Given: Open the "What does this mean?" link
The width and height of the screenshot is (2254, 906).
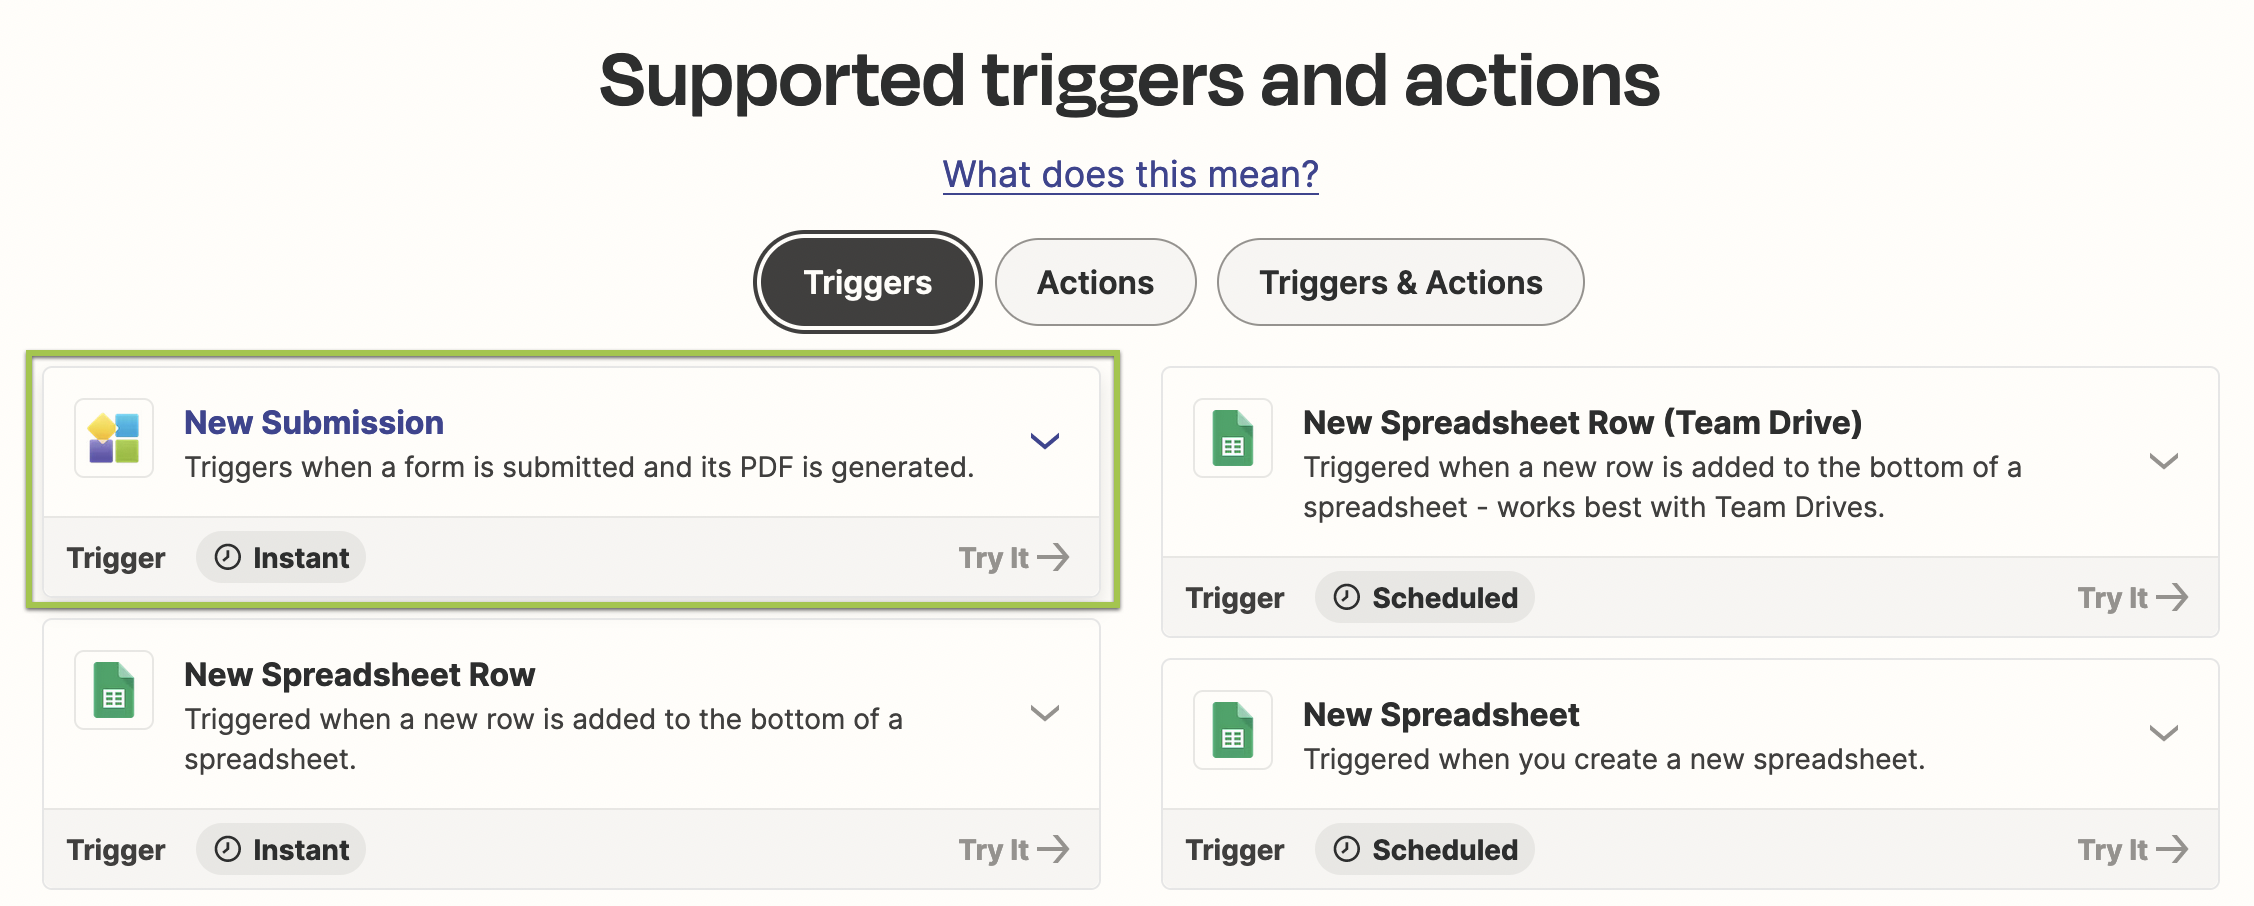Looking at the screenshot, I should [x=1130, y=174].
